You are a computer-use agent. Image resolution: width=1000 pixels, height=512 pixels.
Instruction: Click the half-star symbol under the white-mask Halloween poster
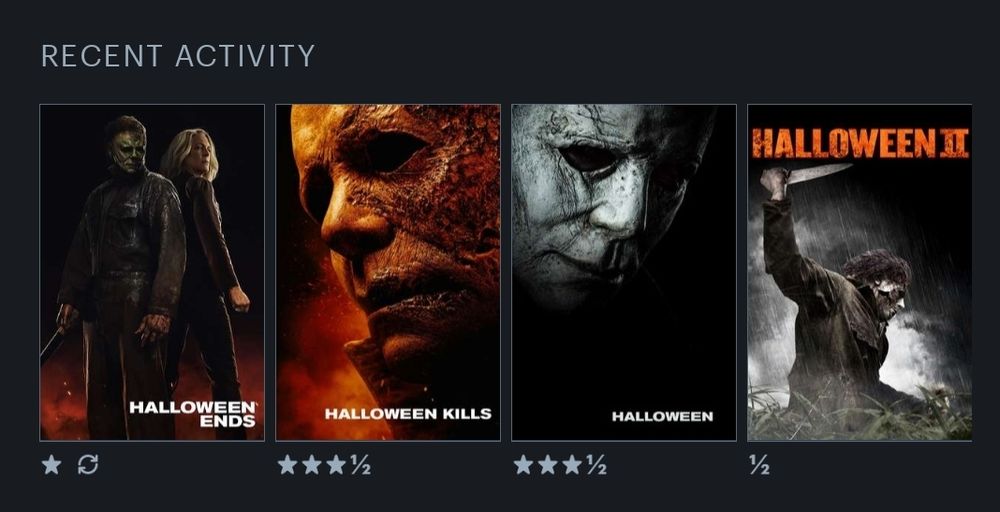click(596, 465)
